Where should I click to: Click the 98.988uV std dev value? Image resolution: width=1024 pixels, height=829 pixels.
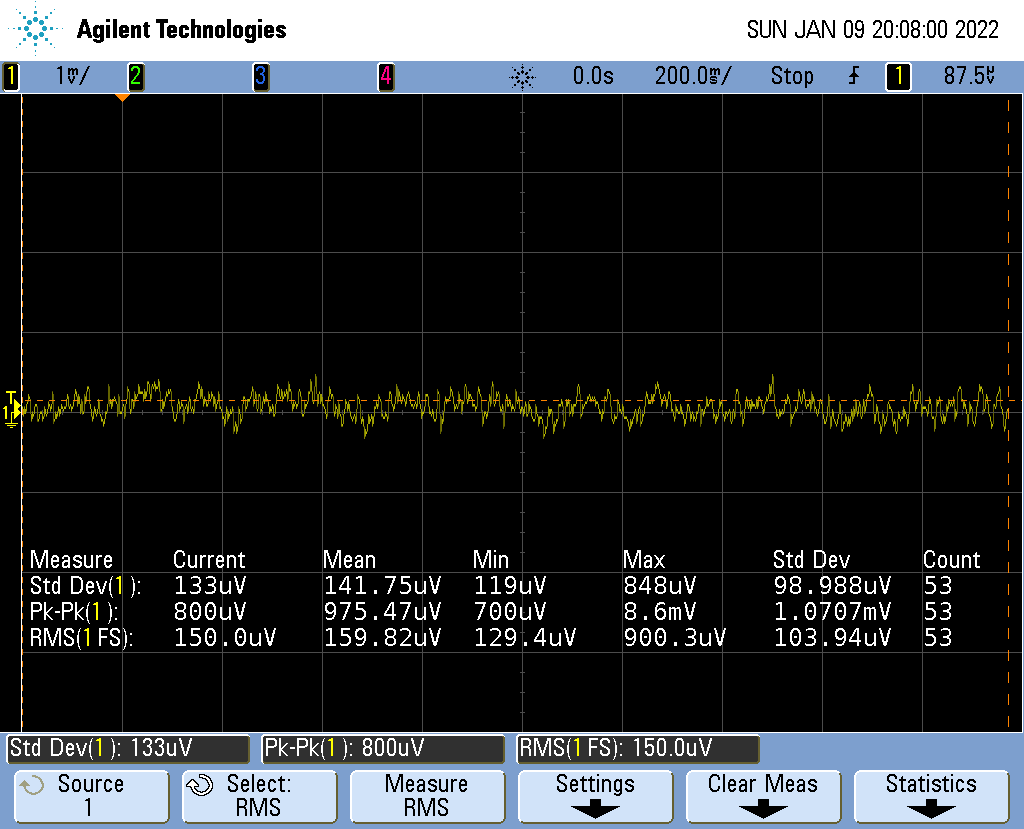833,585
